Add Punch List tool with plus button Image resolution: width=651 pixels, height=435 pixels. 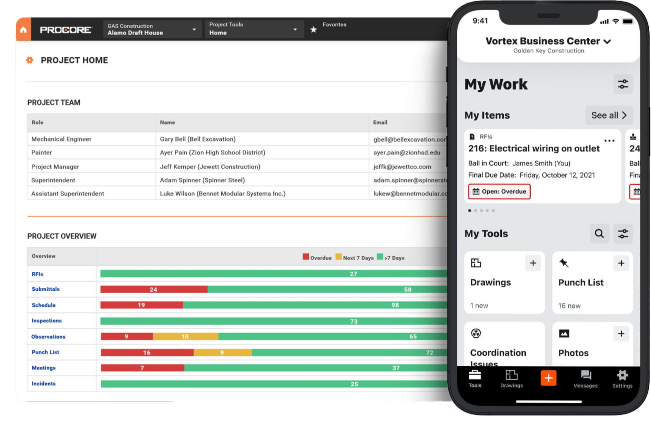(621, 263)
